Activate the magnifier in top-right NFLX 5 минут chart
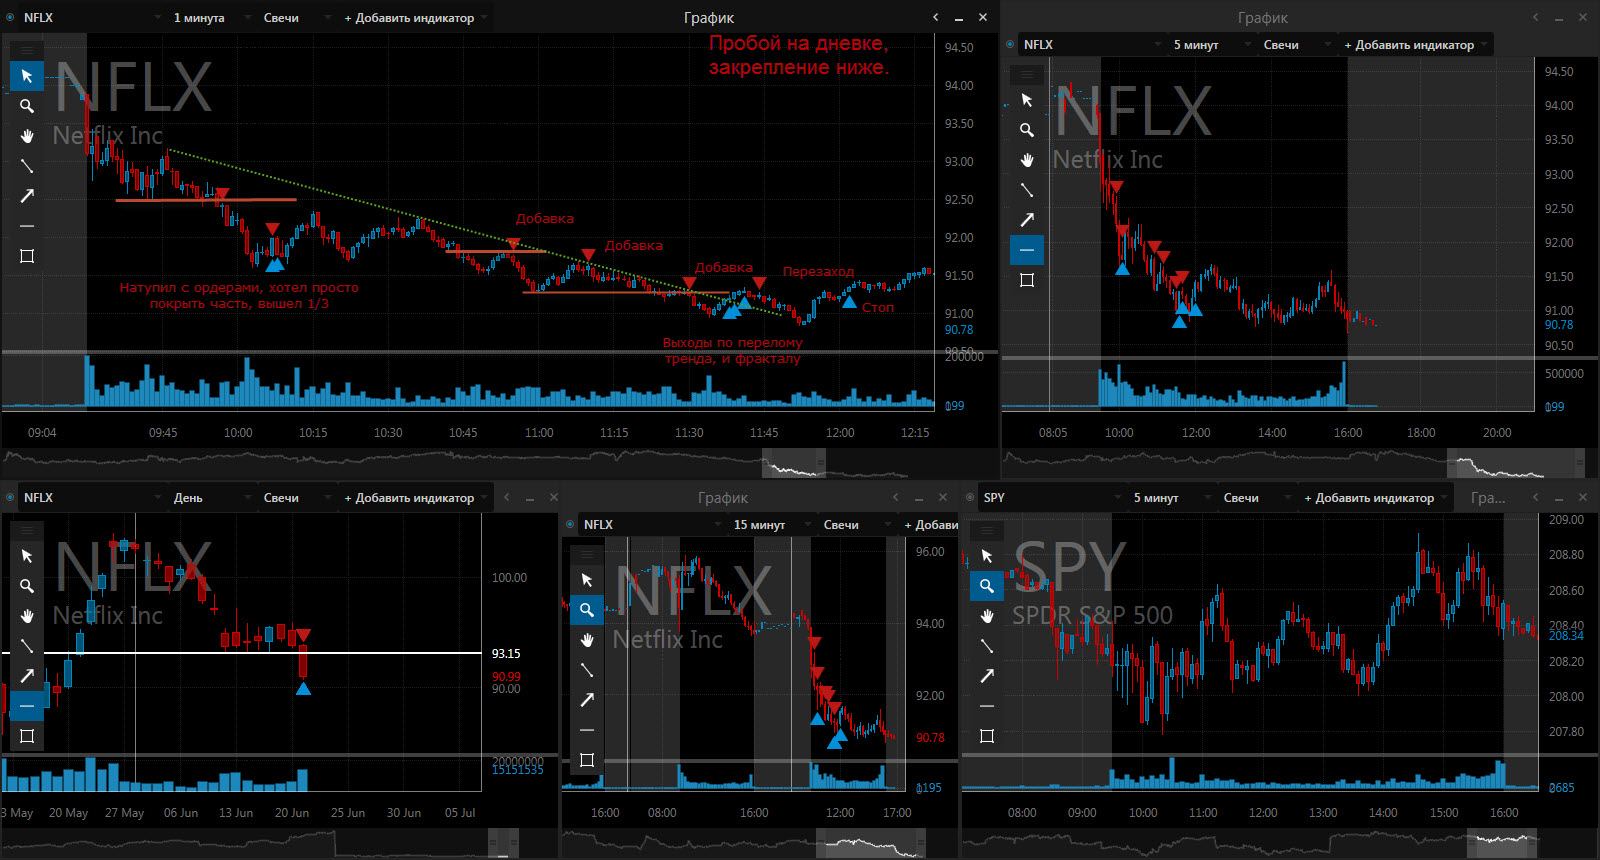This screenshot has width=1600, height=860. pyautogui.click(x=1027, y=130)
